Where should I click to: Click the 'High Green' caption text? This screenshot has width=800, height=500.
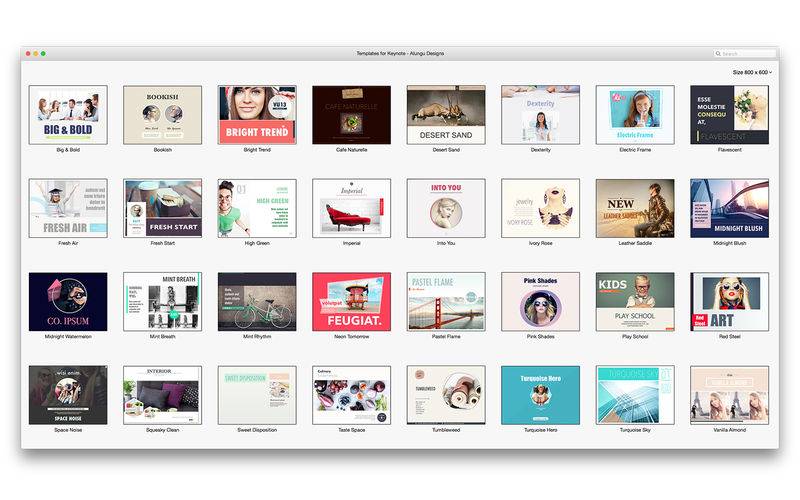pos(257,243)
